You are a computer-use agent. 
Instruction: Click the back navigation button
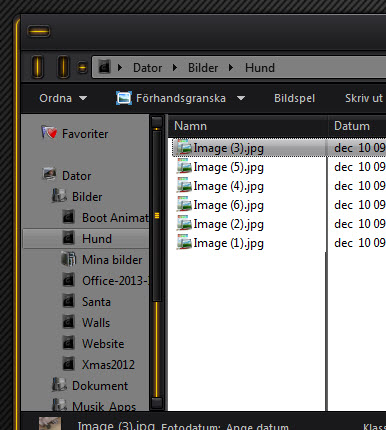(38, 67)
